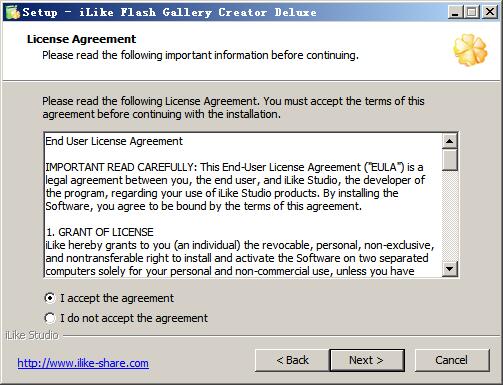Continue installation with Next button
Viewport: 503px width, 385px height.
point(367,360)
